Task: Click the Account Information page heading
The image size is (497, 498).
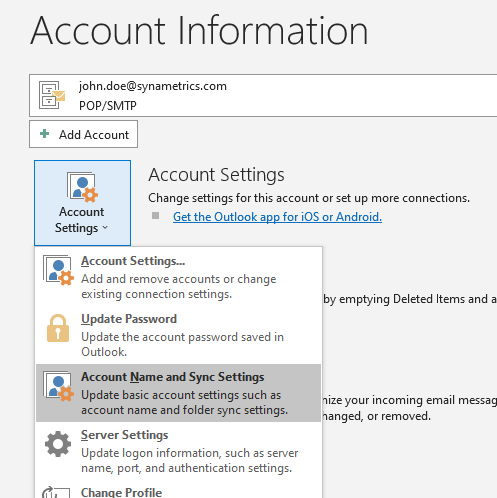Action: [x=199, y=30]
